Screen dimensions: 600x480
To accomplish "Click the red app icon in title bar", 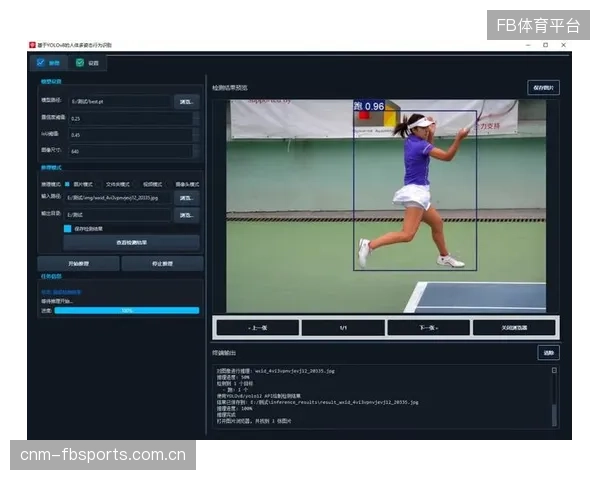I will 32,45.
